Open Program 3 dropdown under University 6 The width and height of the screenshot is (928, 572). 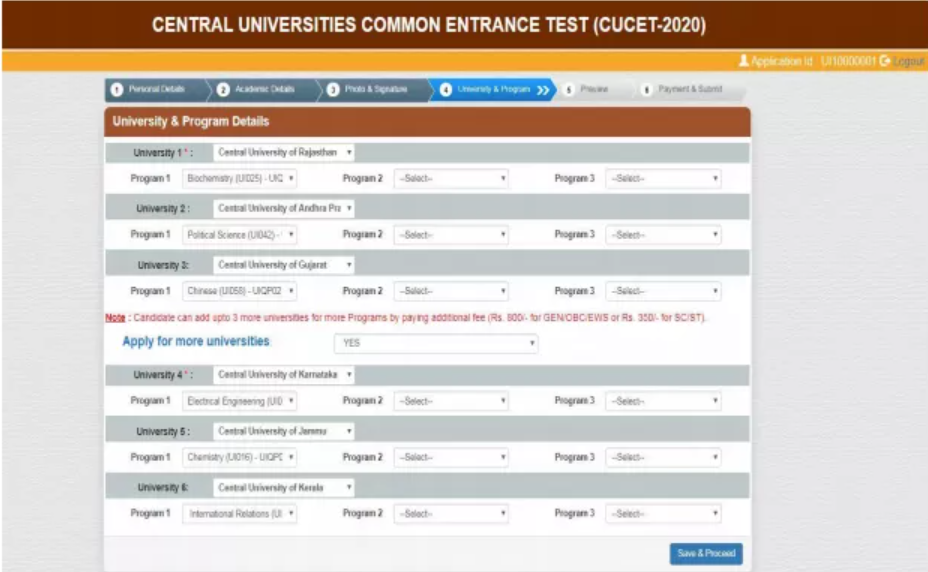pyautogui.click(x=663, y=514)
